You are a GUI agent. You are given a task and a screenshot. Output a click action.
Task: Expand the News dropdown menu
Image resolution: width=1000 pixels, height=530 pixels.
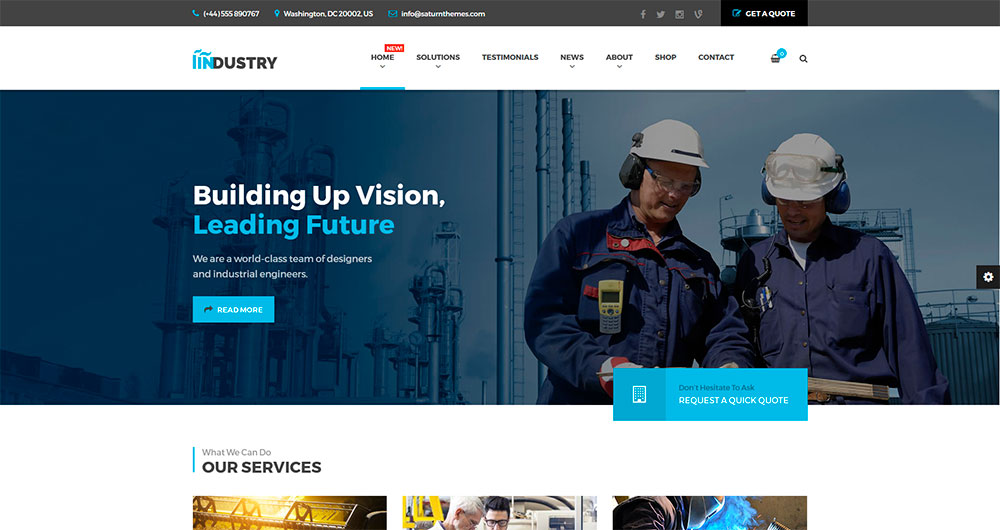(572, 61)
